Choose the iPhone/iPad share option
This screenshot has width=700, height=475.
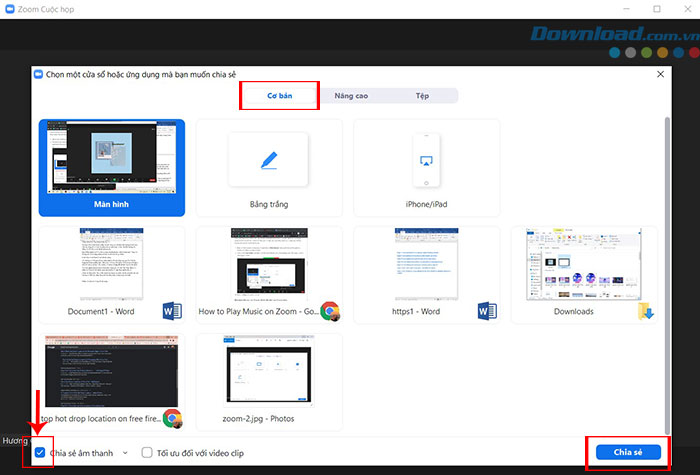[426, 168]
